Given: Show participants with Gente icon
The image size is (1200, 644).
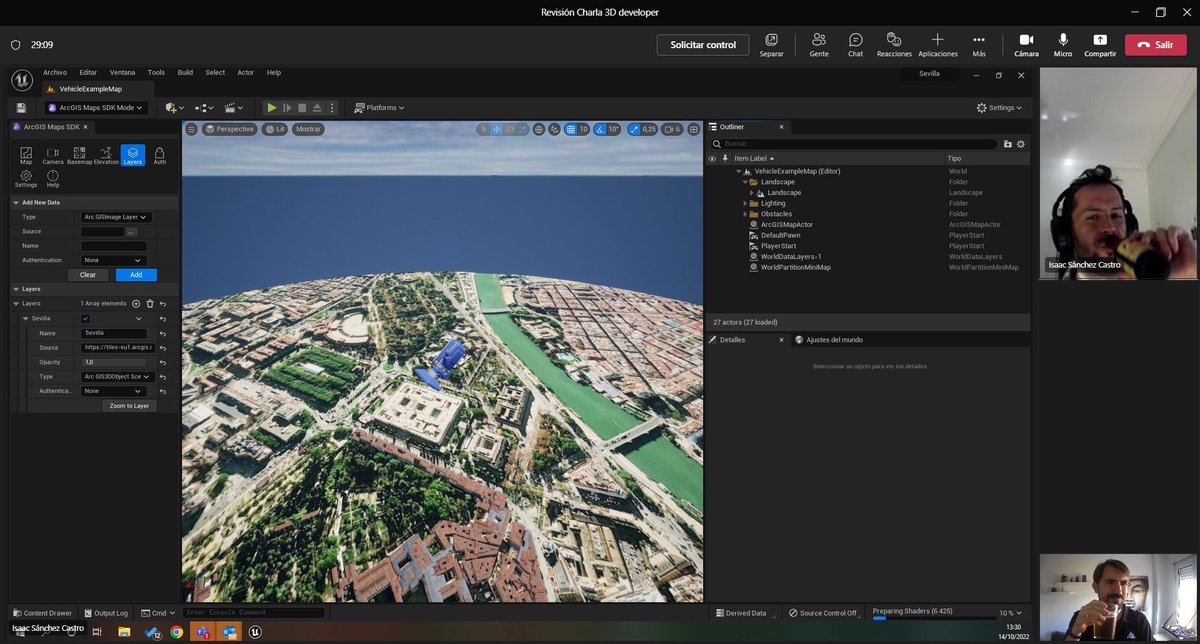Looking at the screenshot, I should coord(819,44).
